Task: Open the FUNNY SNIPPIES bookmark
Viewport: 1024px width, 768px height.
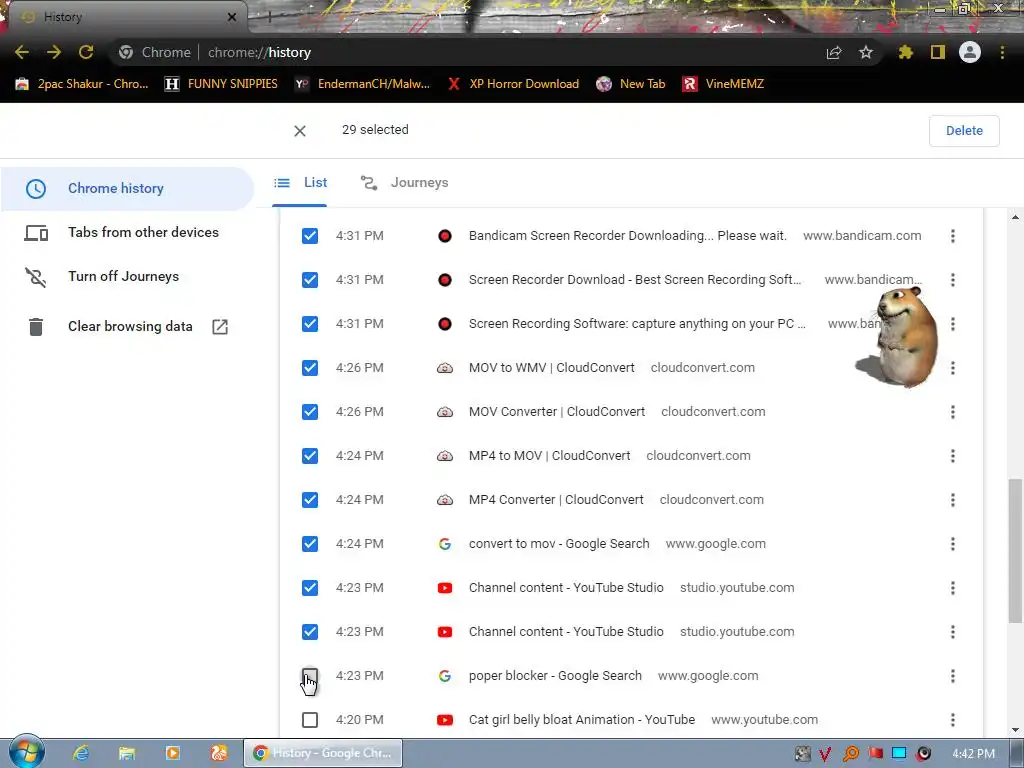Action: tap(221, 84)
